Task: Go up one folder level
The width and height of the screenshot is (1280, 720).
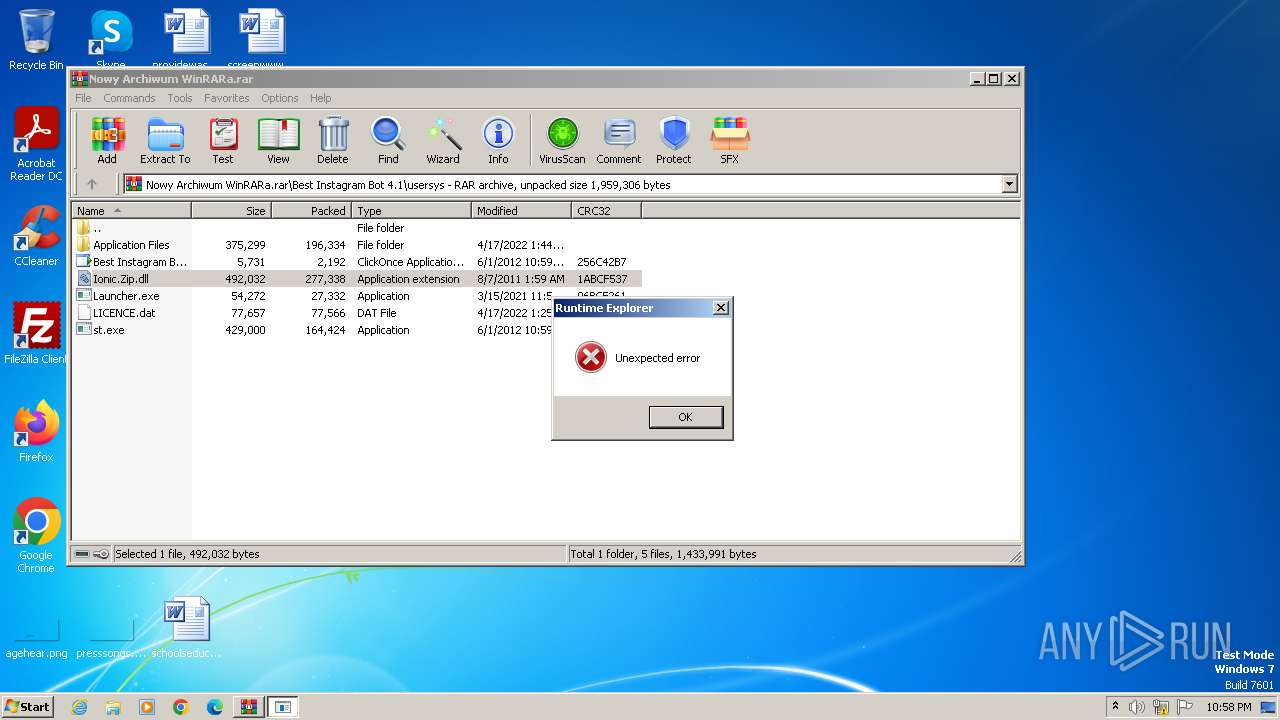Action: pyautogui.click(x=92, y=184)
